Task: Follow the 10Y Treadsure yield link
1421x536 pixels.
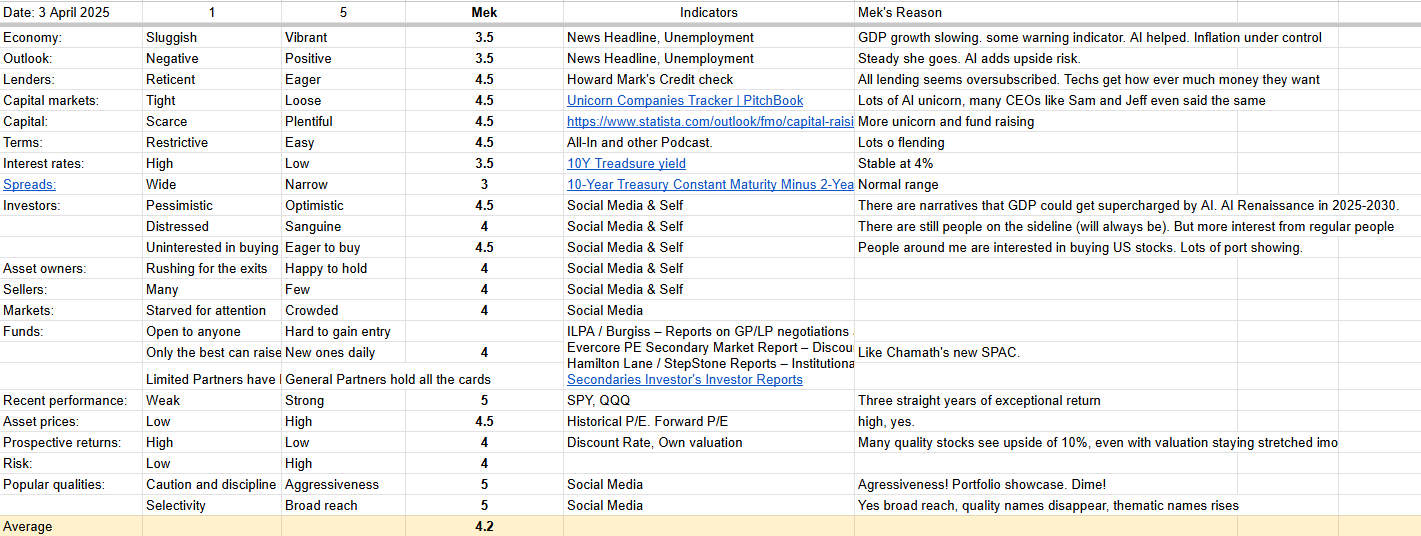Action: 626,163
